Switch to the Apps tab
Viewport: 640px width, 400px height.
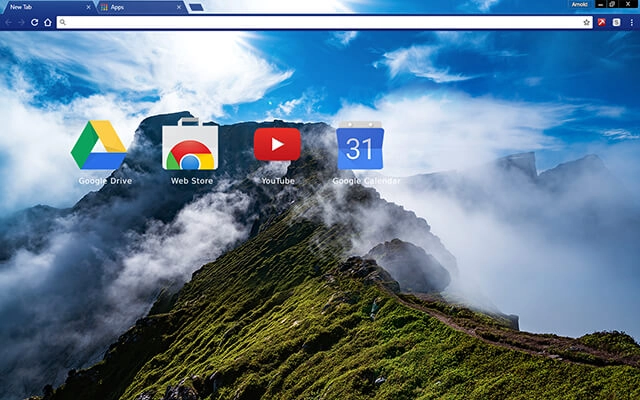(x=141, y=7)
